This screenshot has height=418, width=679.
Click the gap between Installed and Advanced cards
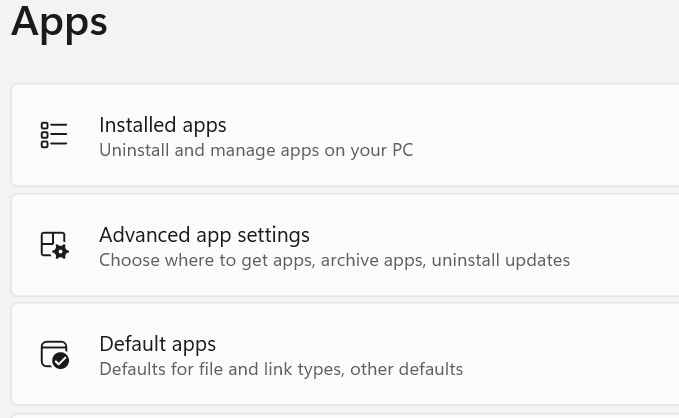(x=340, y=190)
